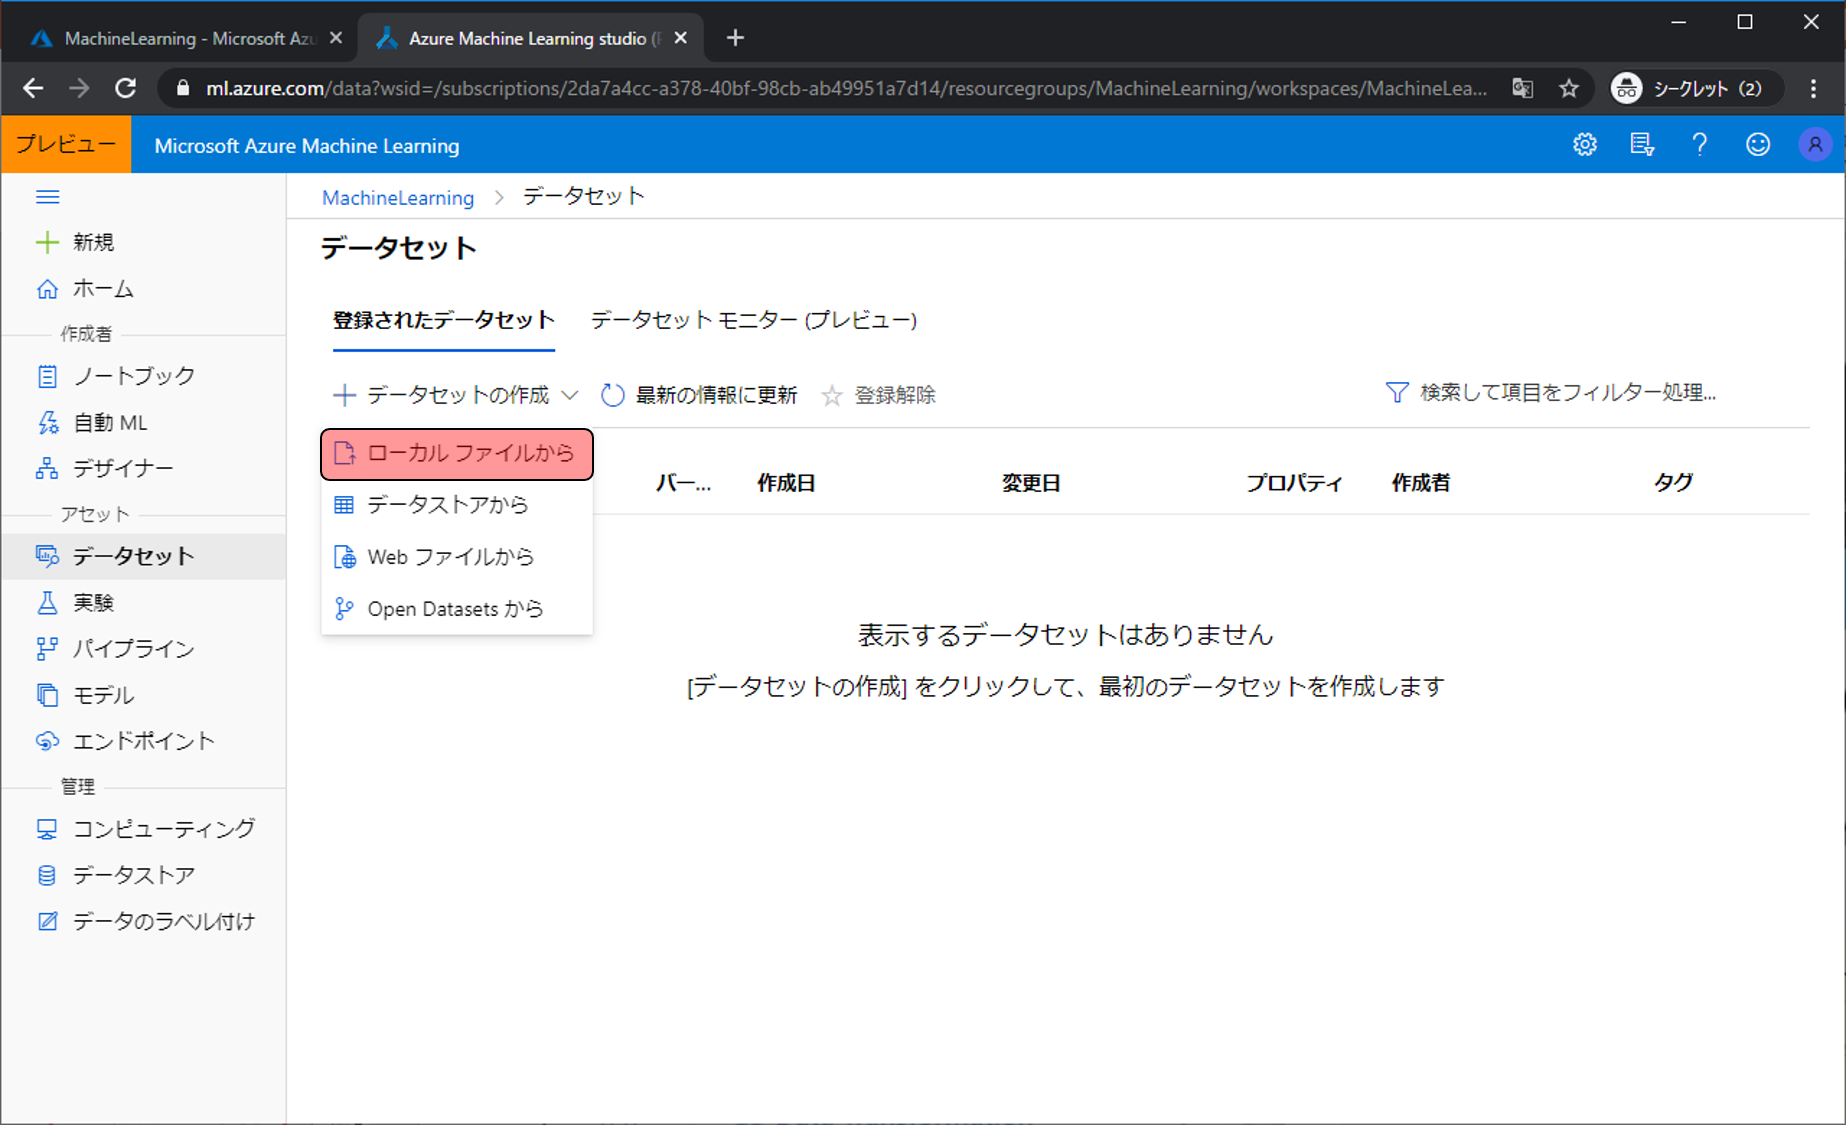Switch to データセット モニター (プレビュー) tab
Image resolution: width=1846 pixels, height=1125 pixels.
(753, 321)
